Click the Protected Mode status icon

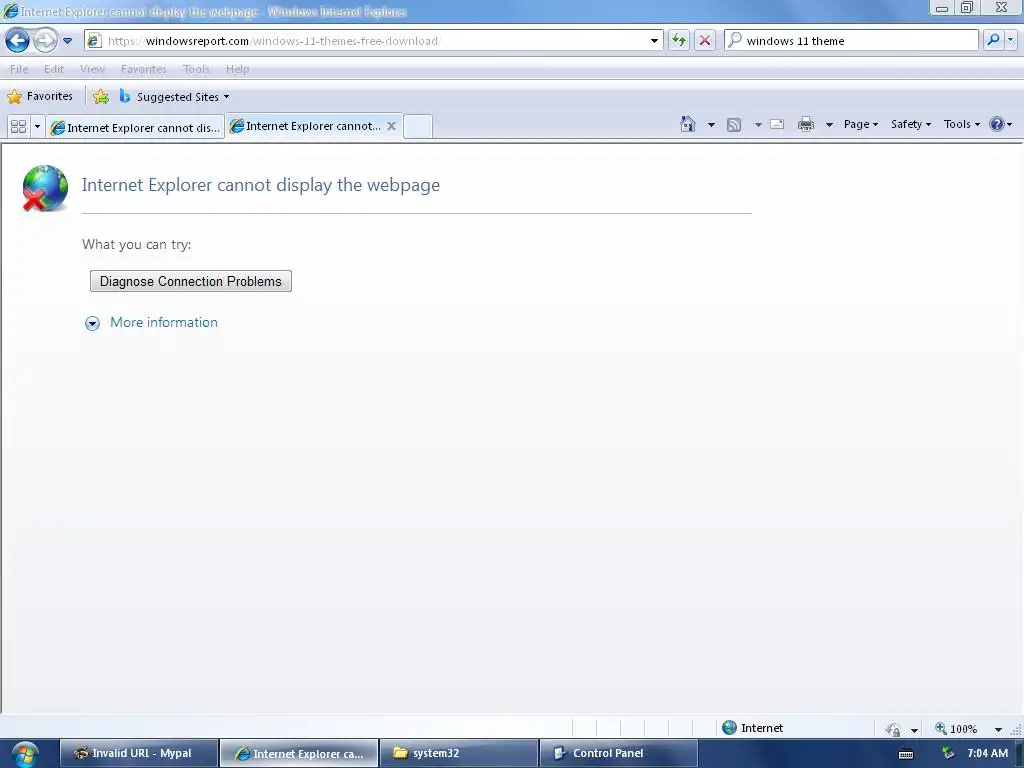point(893,729)
